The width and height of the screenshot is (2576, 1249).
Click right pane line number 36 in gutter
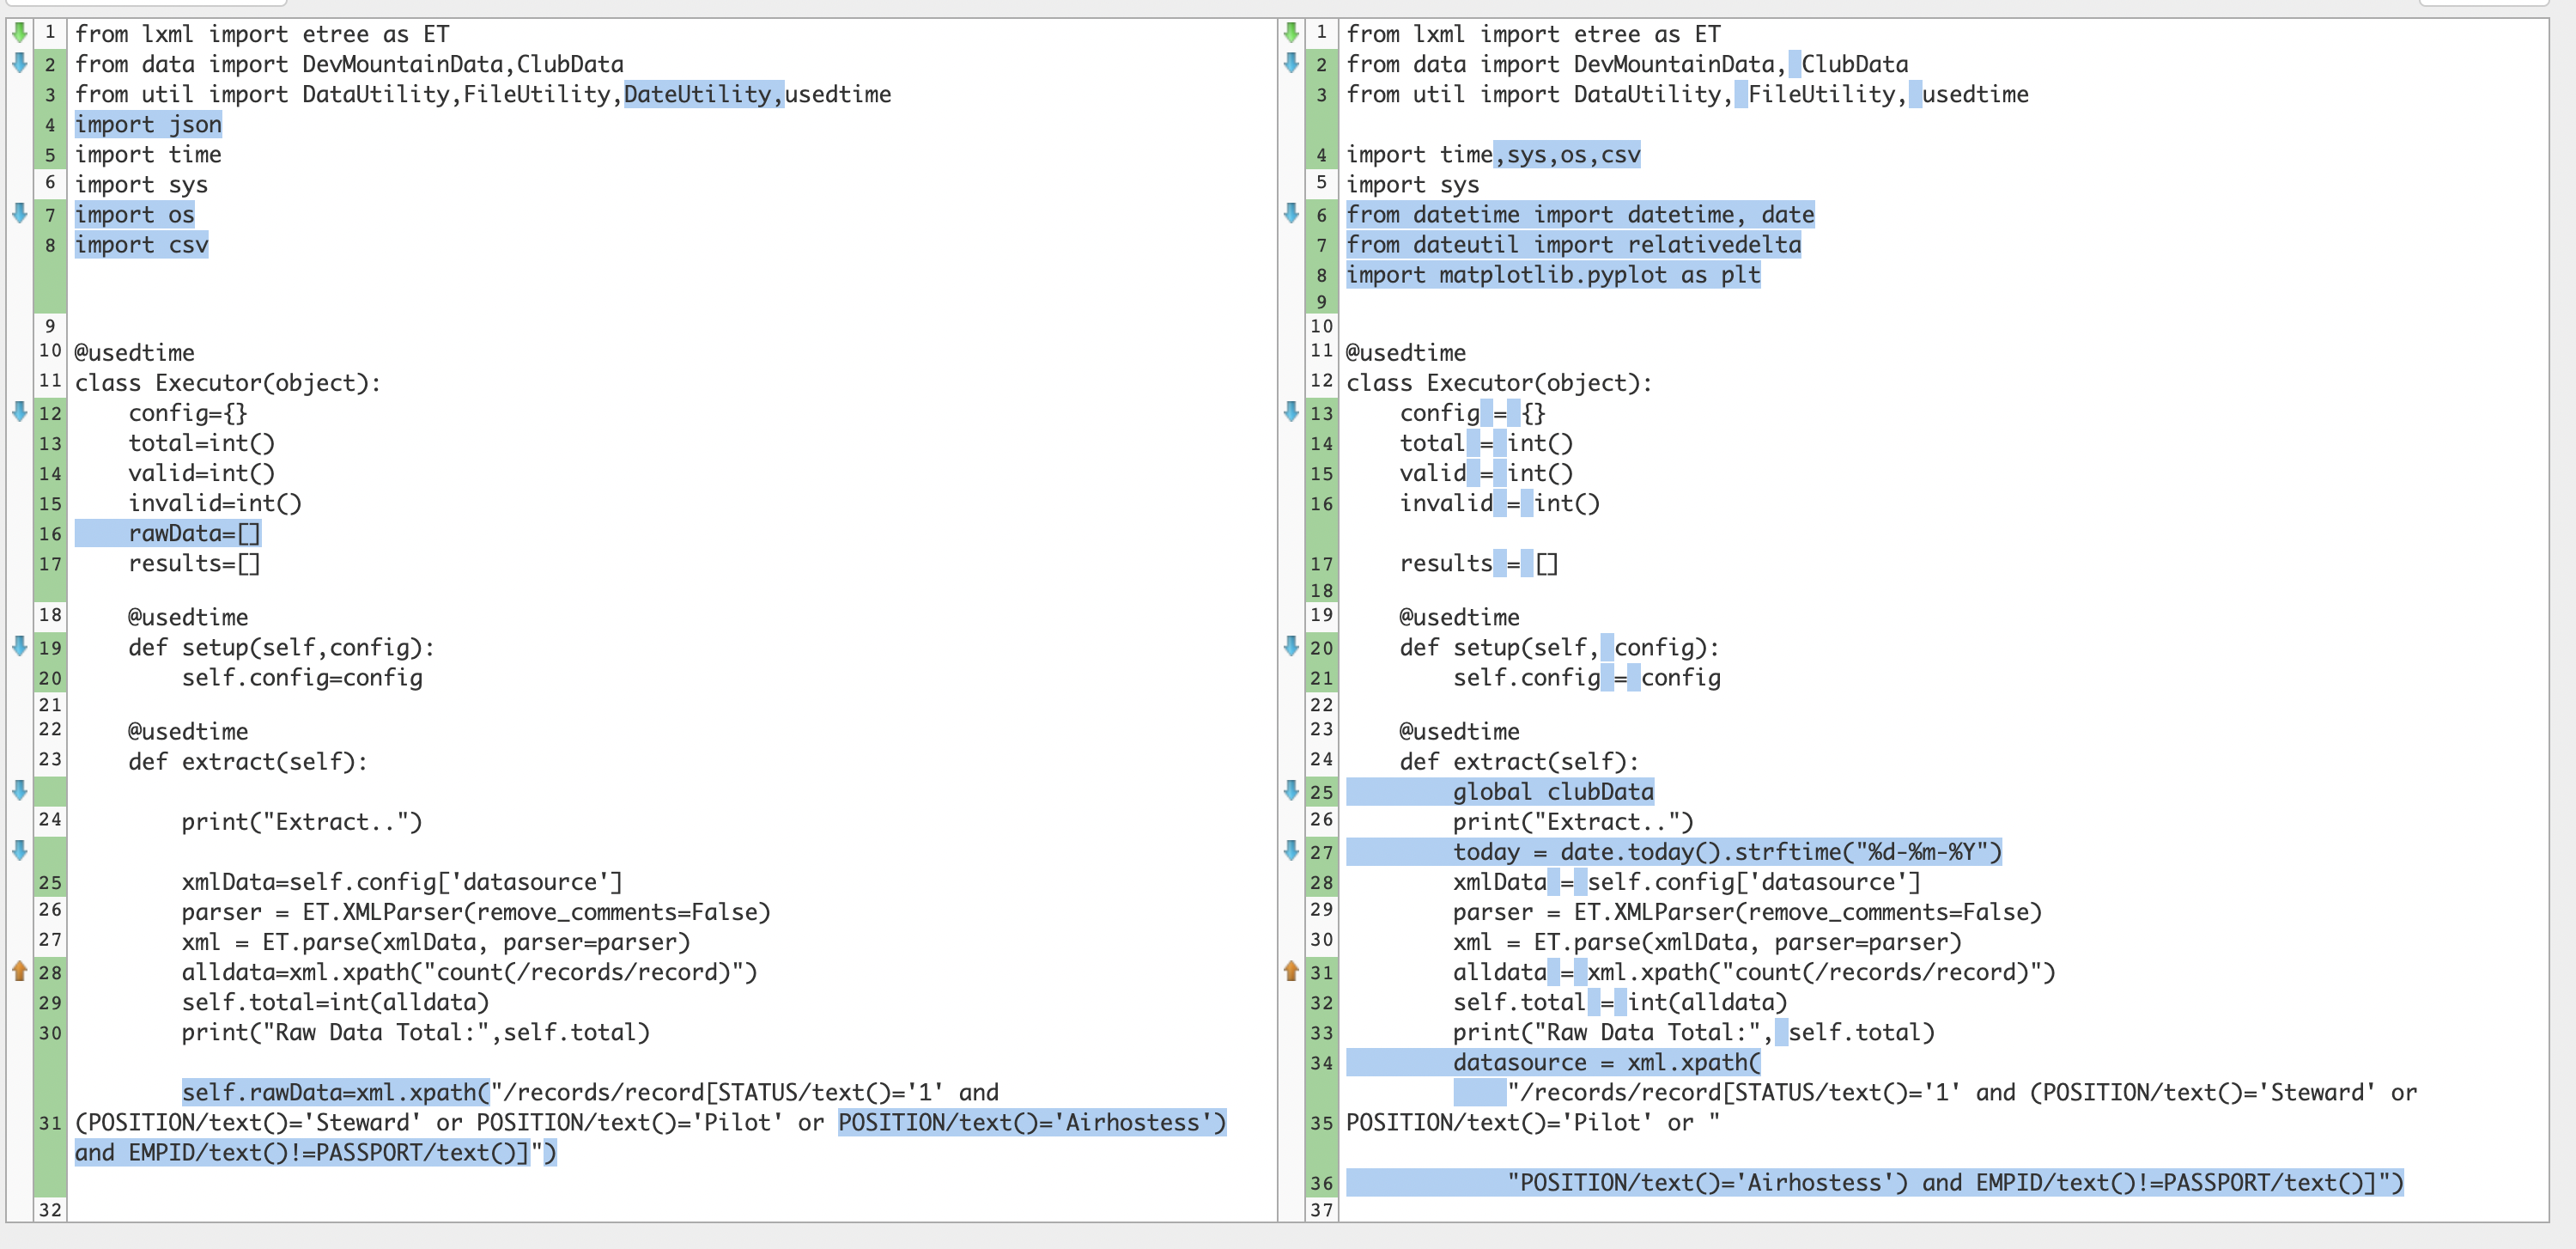(x=1322, y=1183)
